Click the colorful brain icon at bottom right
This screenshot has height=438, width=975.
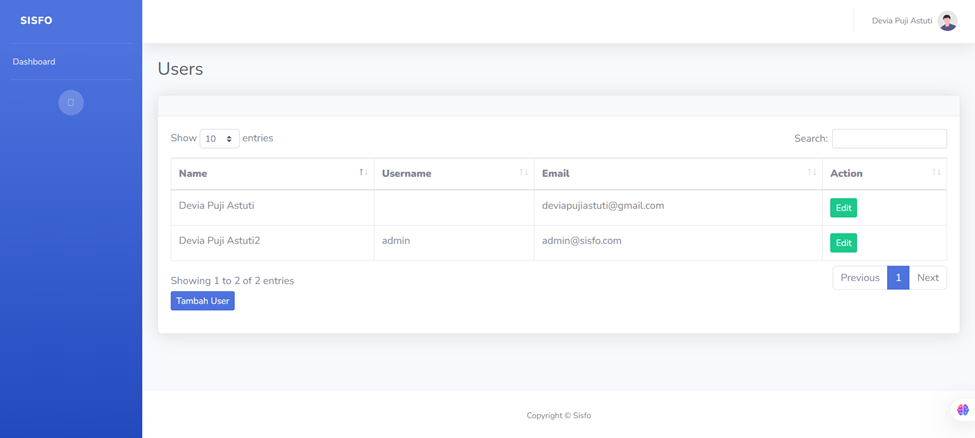962,410
